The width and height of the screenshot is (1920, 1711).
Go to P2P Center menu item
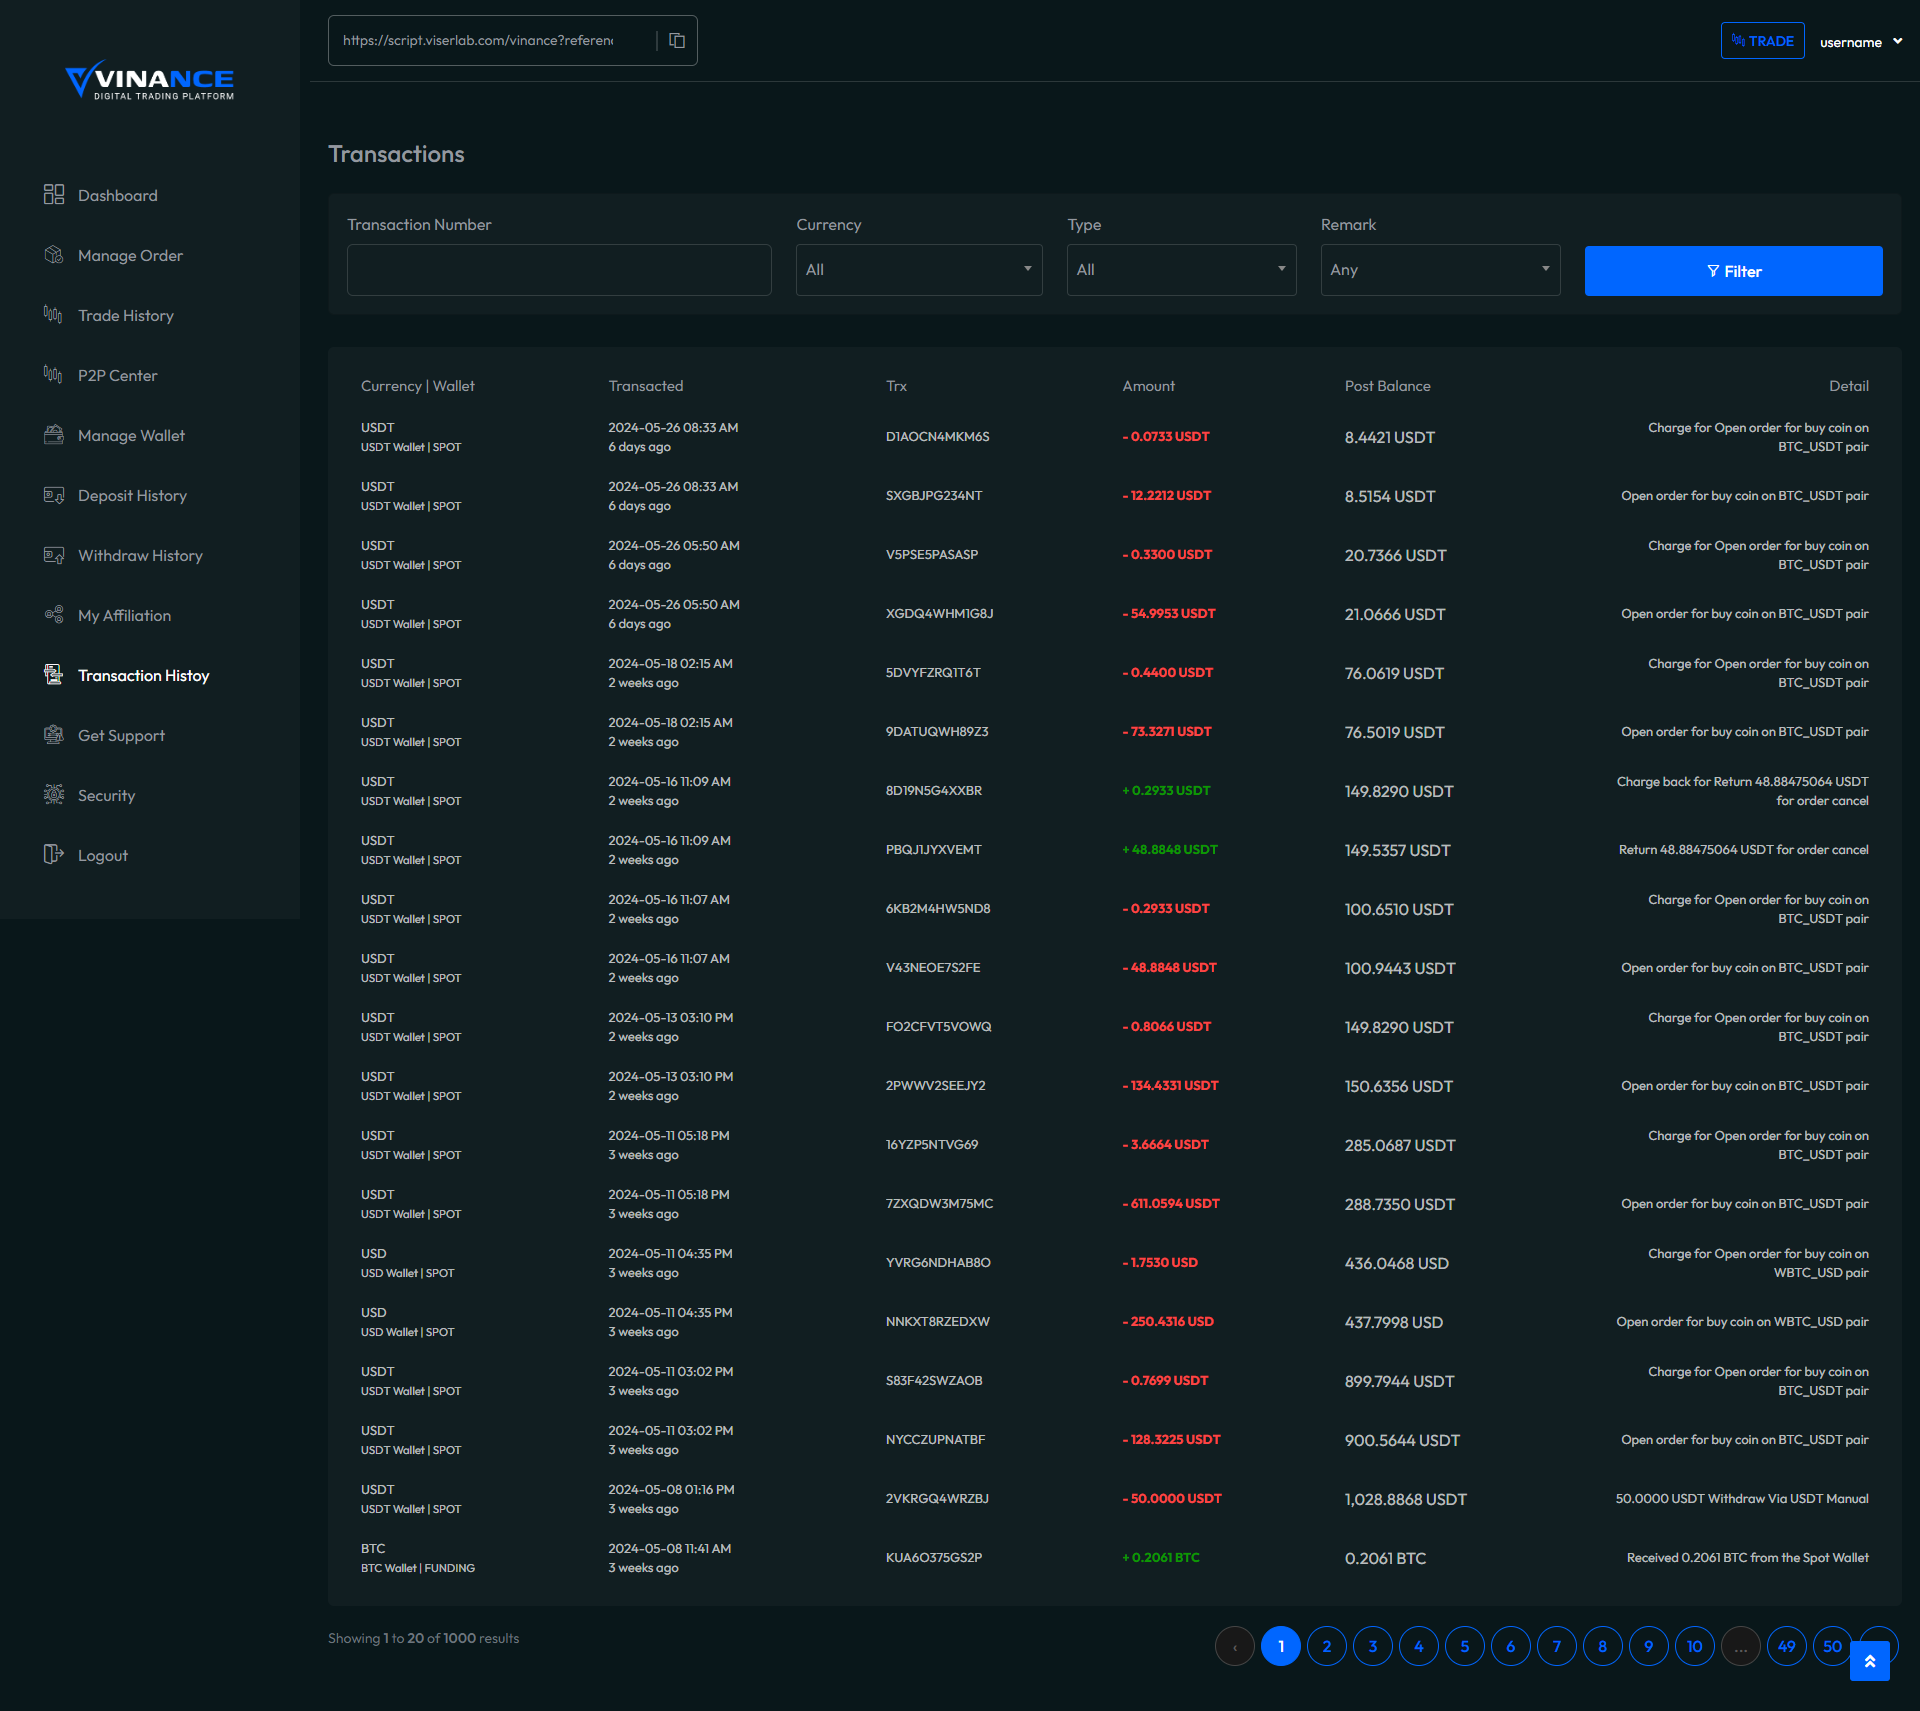(118, 376)
